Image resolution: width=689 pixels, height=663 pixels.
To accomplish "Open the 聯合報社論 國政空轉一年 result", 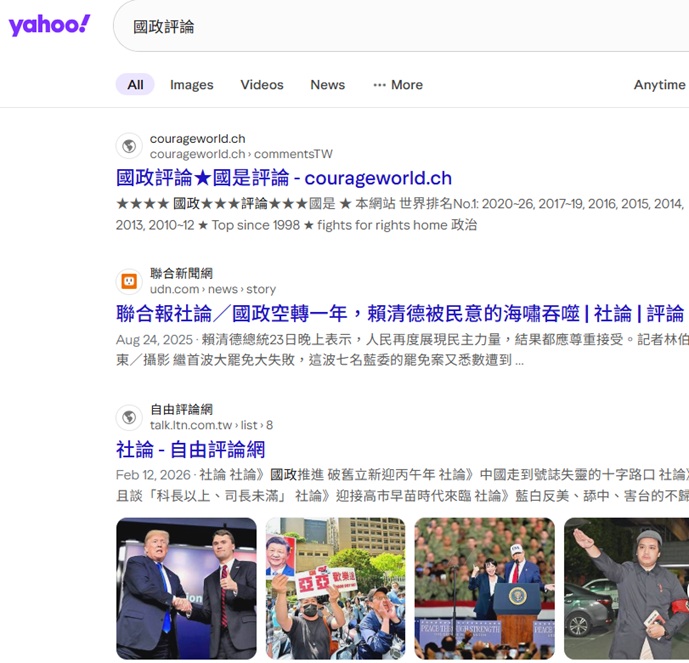I will pyautogui.click(x=400, y=313).
